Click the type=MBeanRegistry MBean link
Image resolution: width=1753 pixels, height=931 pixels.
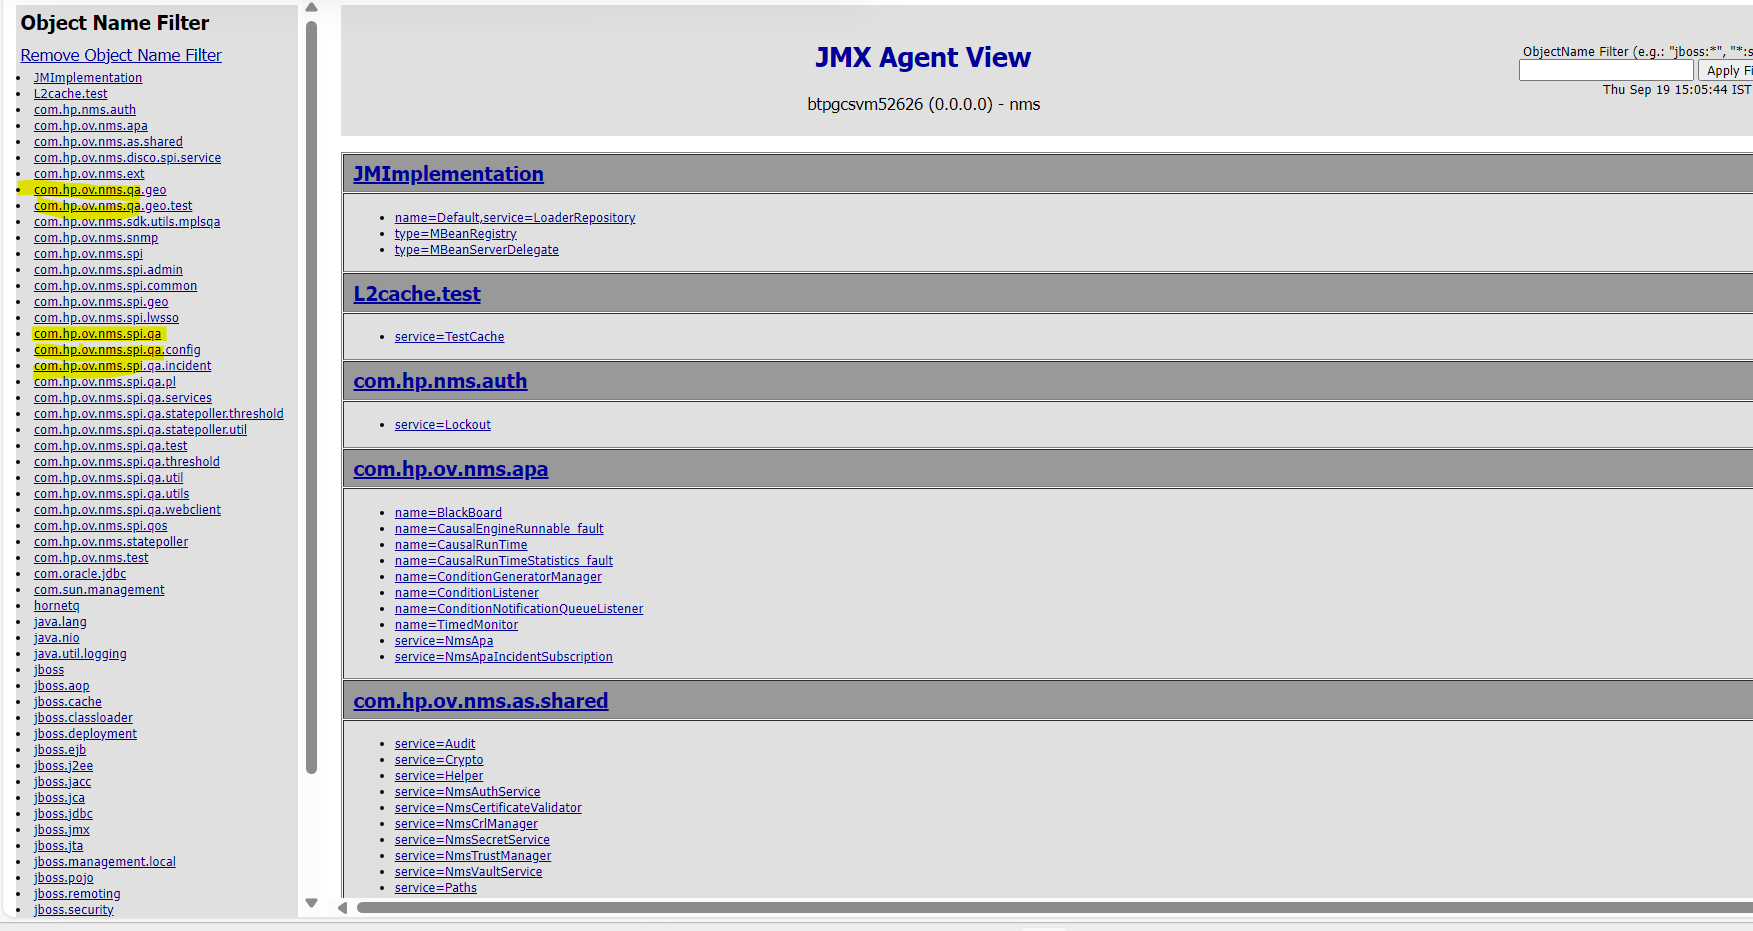(x=455, y=234)
